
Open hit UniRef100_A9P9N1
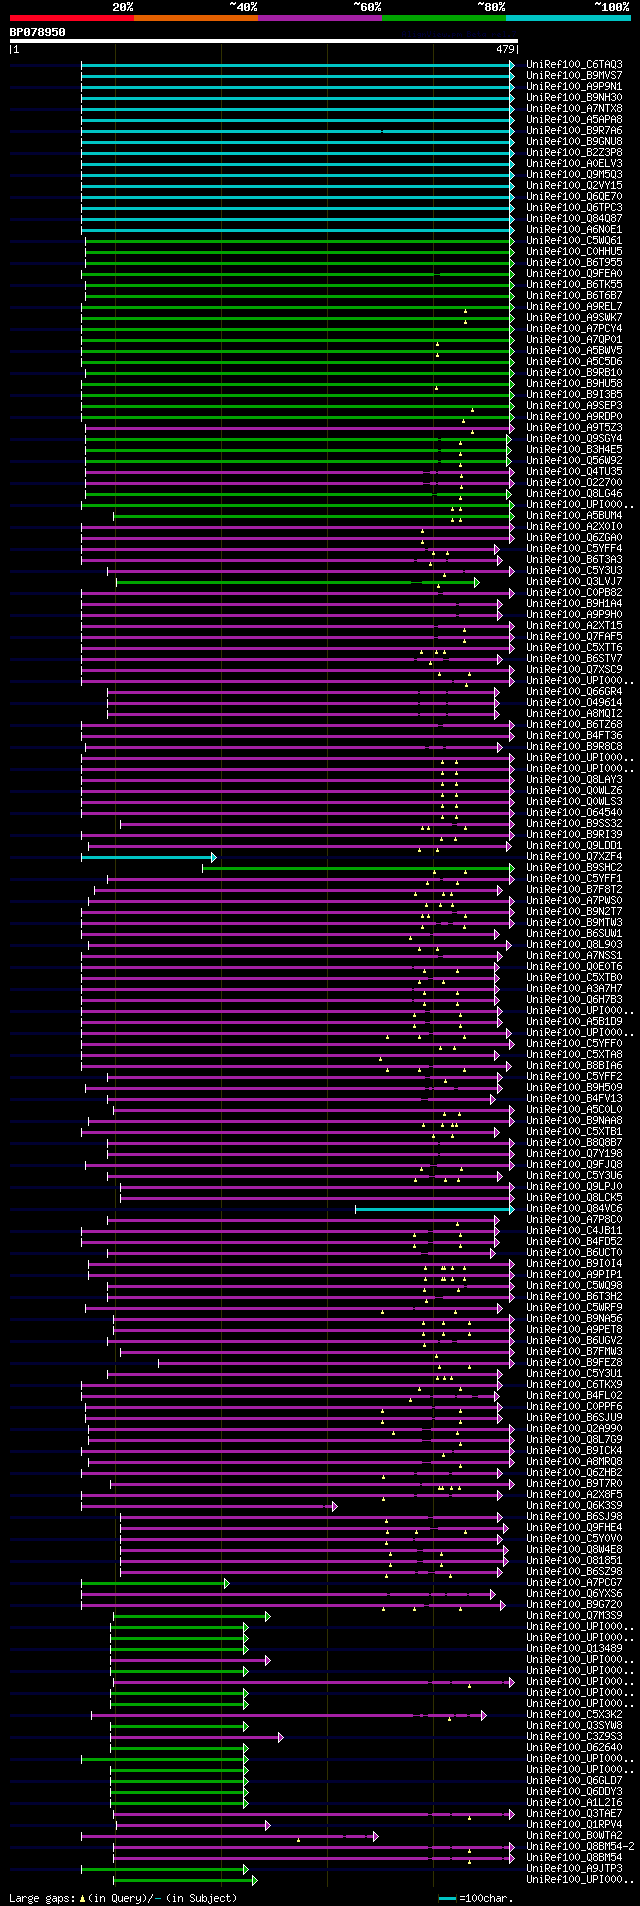(574, 87)
